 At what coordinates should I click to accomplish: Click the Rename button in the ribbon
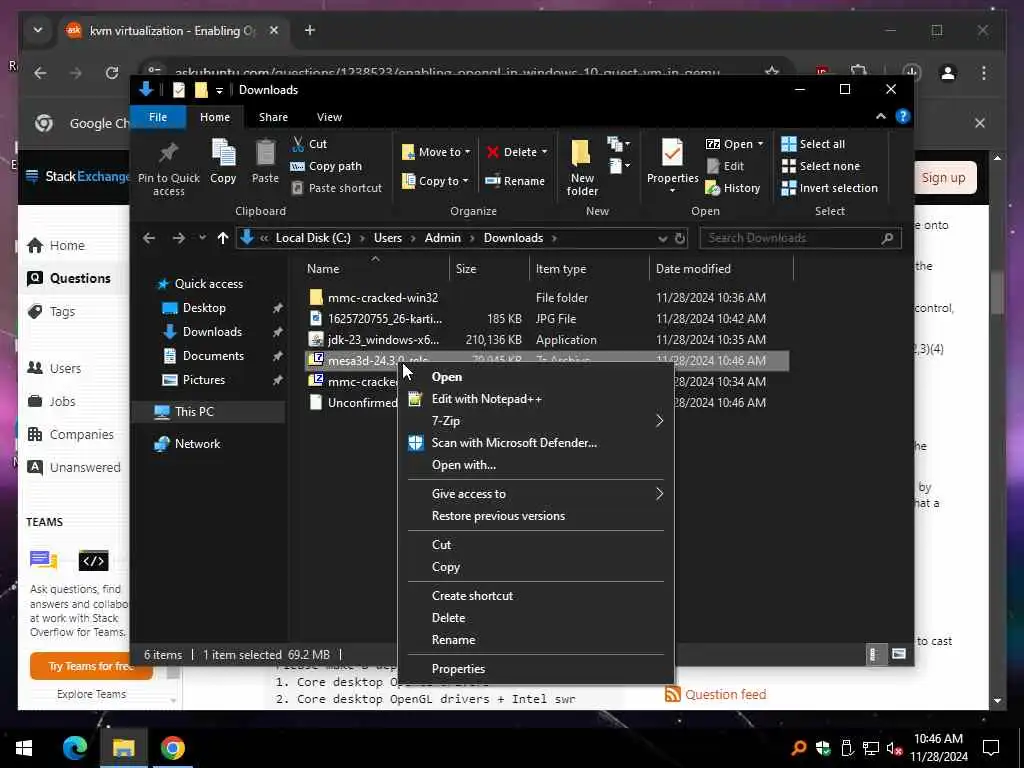pos(515,181)
